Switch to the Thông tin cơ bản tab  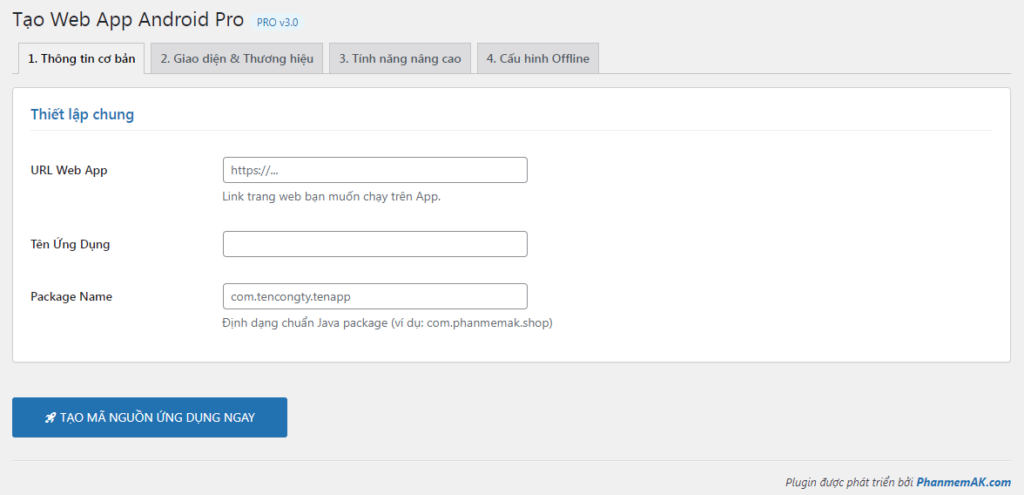(81, 59)
